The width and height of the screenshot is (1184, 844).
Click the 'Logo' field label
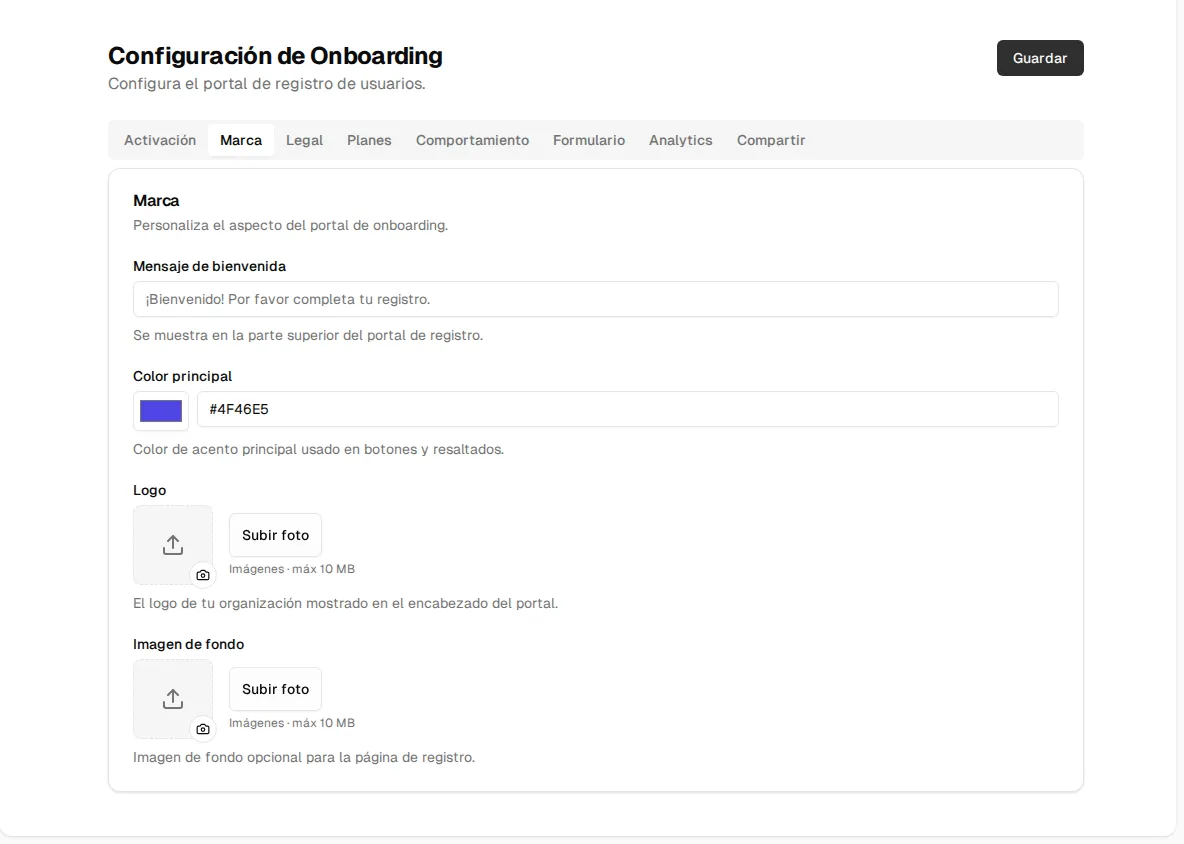click(150, 491)
